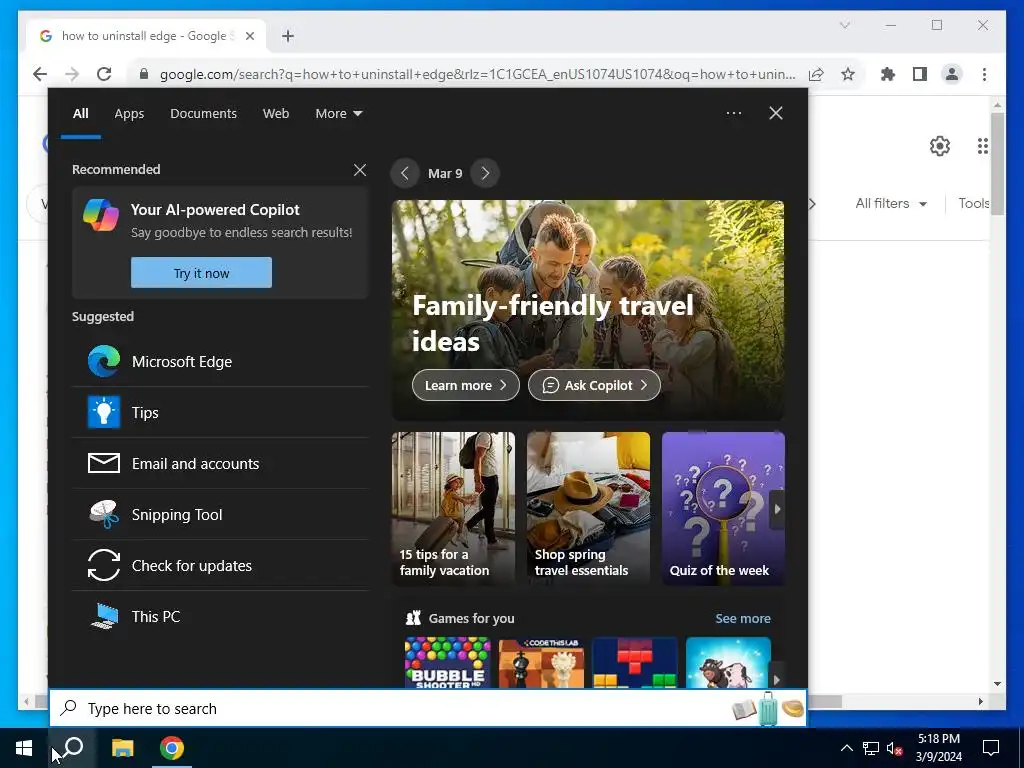This screenshot has height=768, width=1024.
Task: Open the notification center icon
Action: [991, 748]
